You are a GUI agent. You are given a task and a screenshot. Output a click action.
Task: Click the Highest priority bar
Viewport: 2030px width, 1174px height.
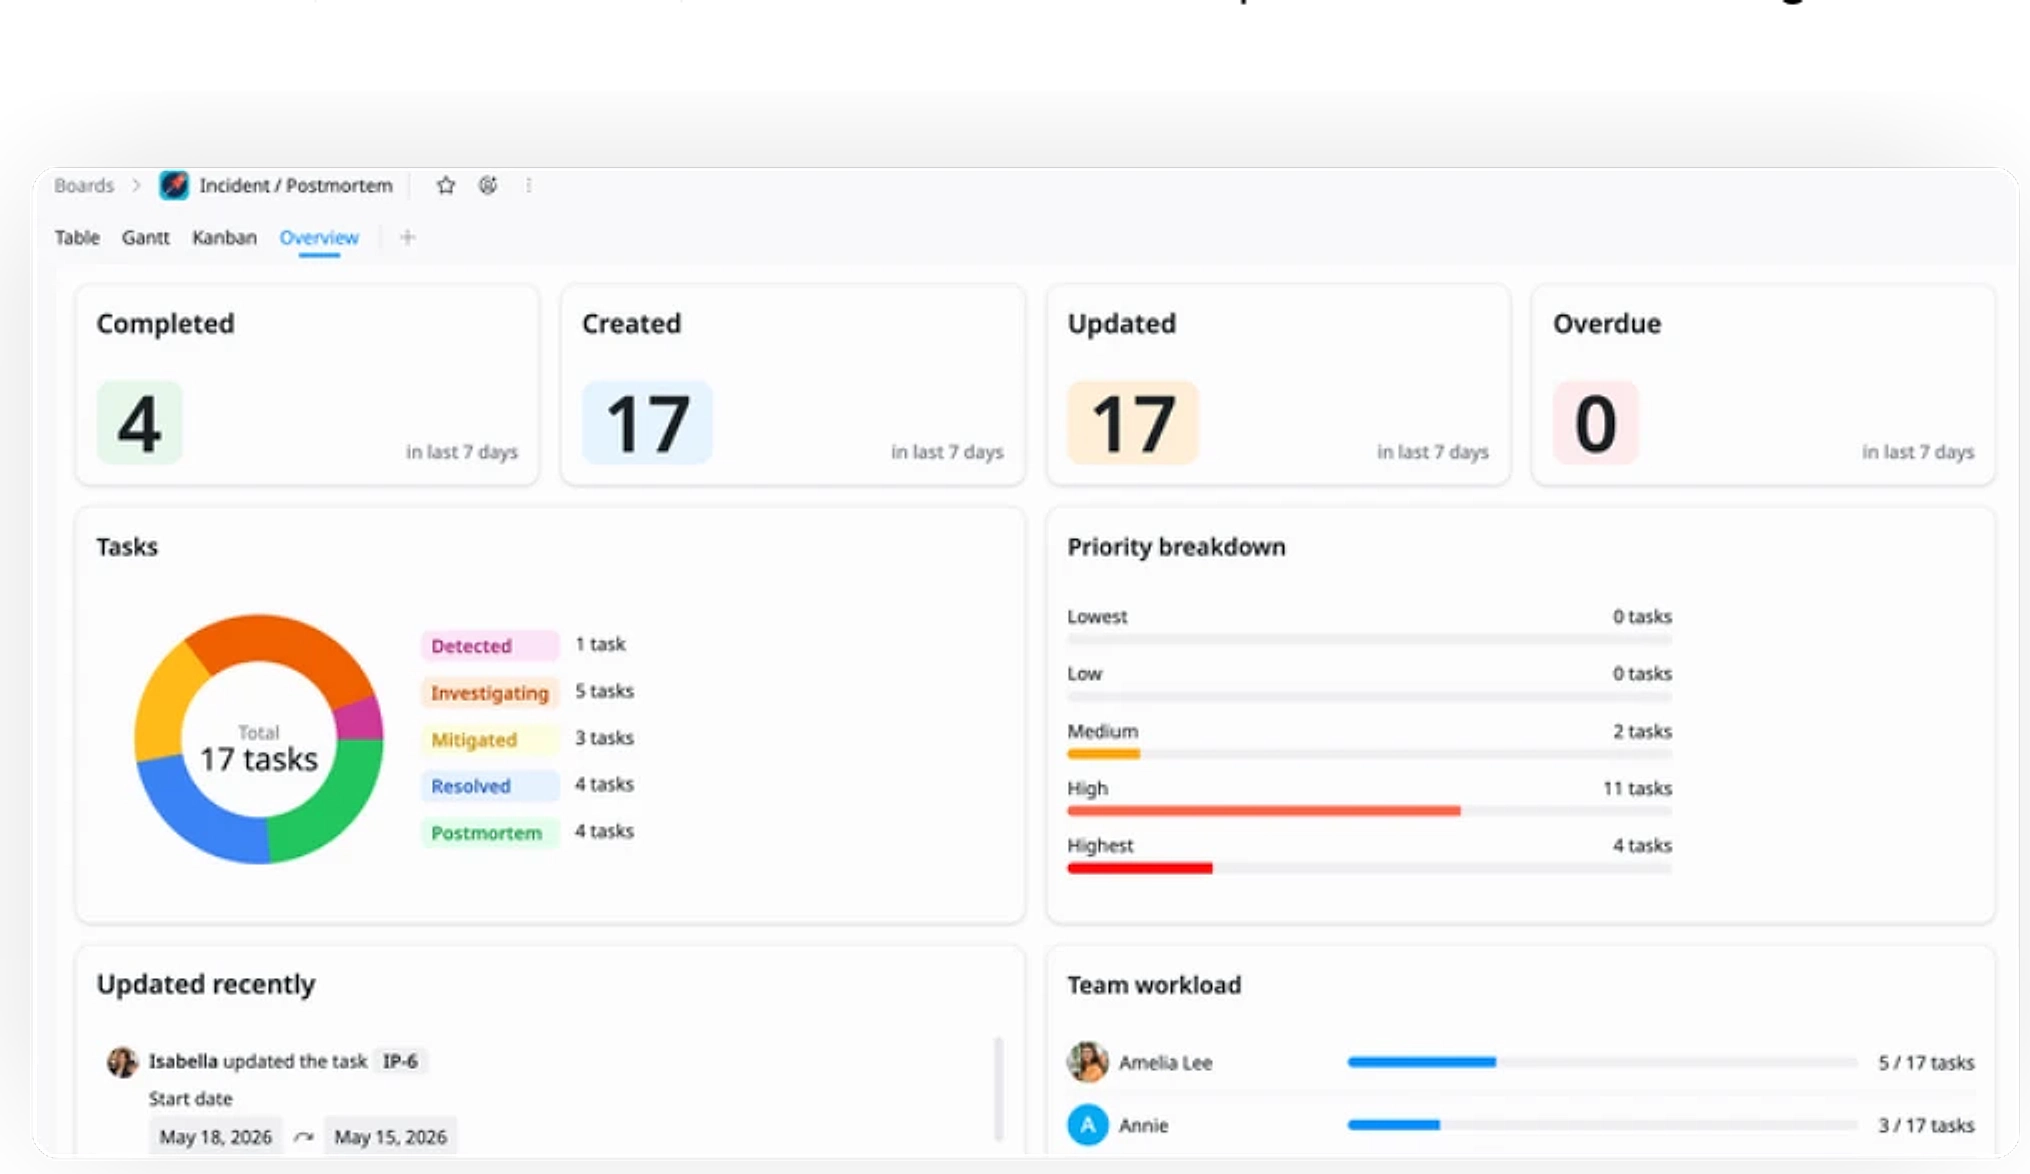pos(1369,868)
